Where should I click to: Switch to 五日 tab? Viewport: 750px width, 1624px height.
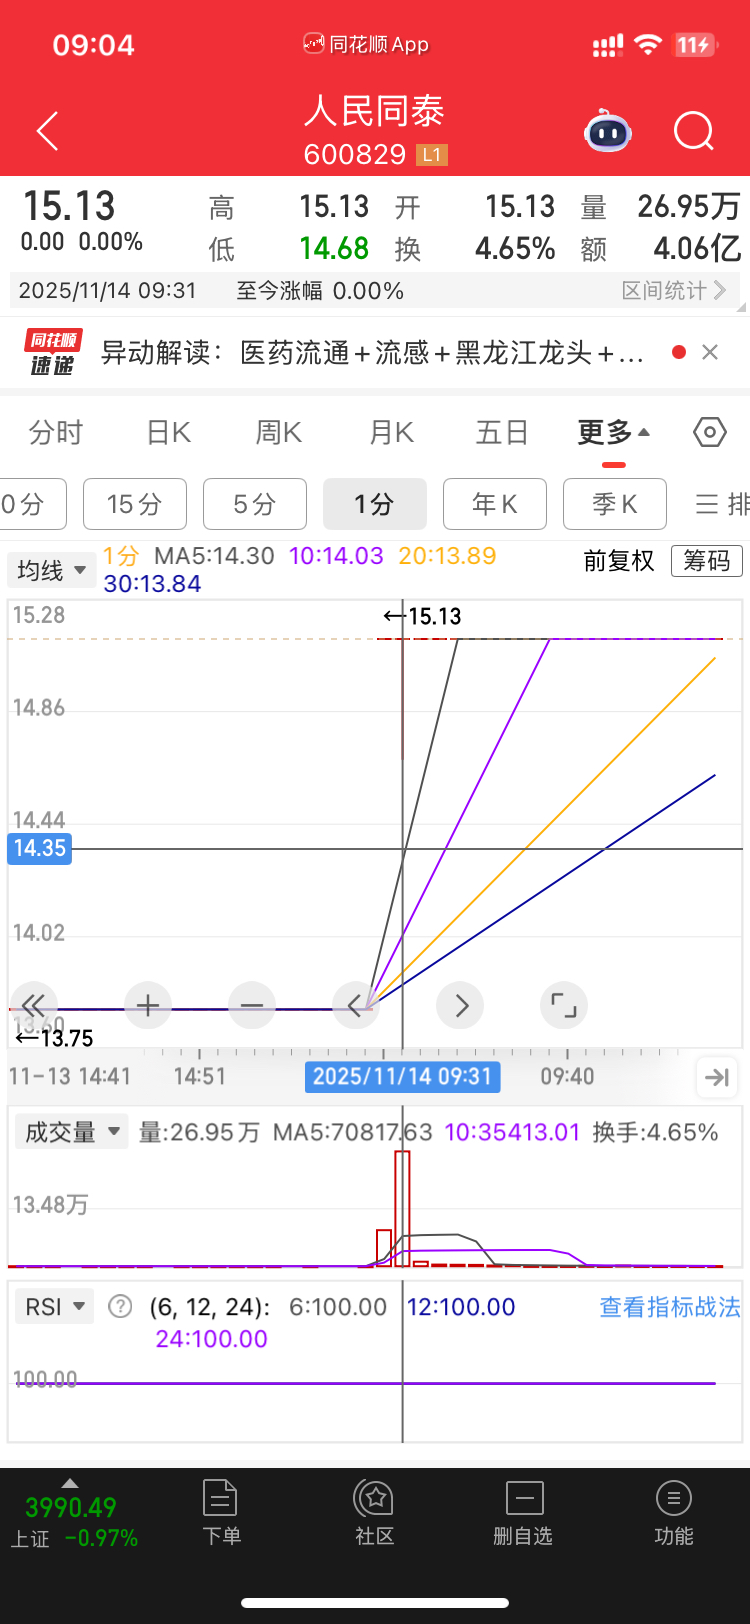click(x=502, y=432)
